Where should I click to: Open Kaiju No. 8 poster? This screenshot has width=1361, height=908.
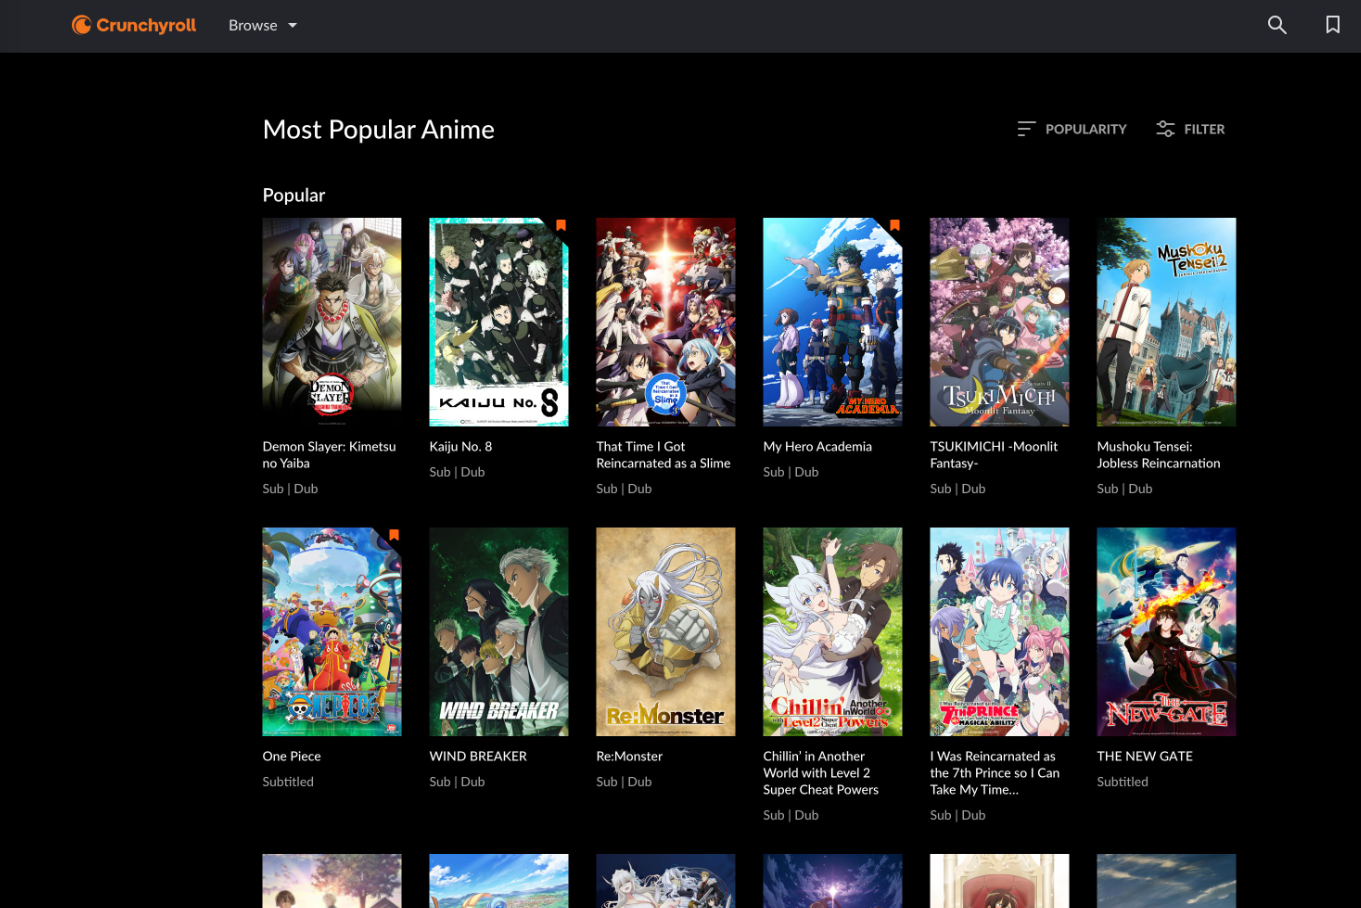tap(499, 322)
